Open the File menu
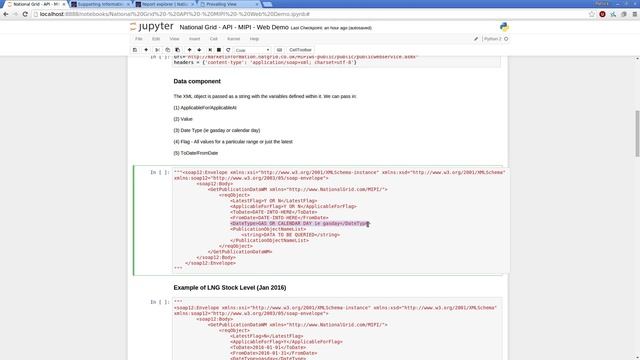 click(139, 39)
